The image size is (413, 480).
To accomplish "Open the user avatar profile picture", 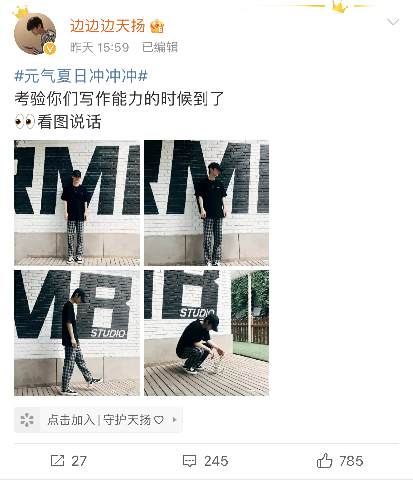I will coord(35,33).
